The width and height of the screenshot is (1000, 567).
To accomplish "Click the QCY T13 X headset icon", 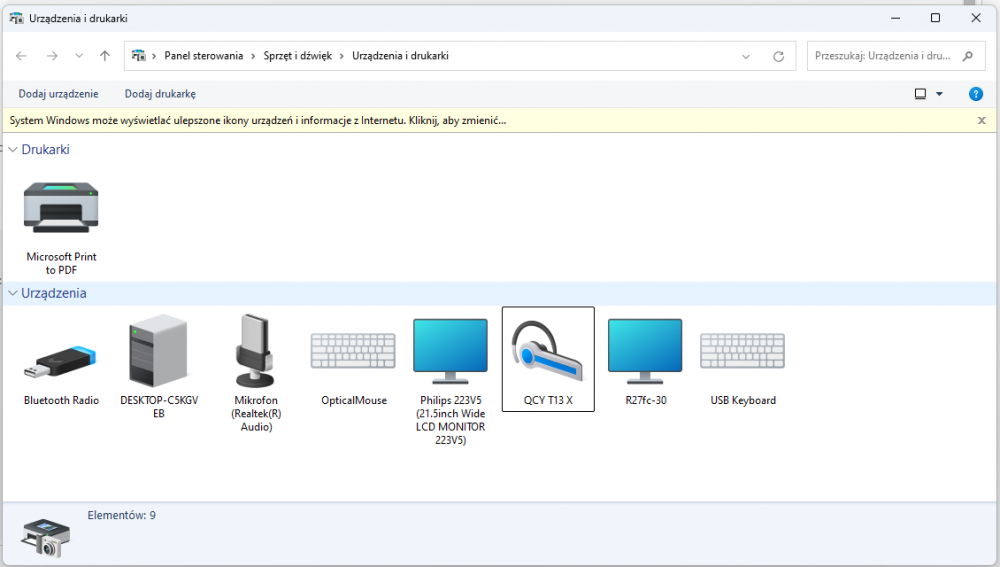I will pyautogui.click(x=548, y=352).
